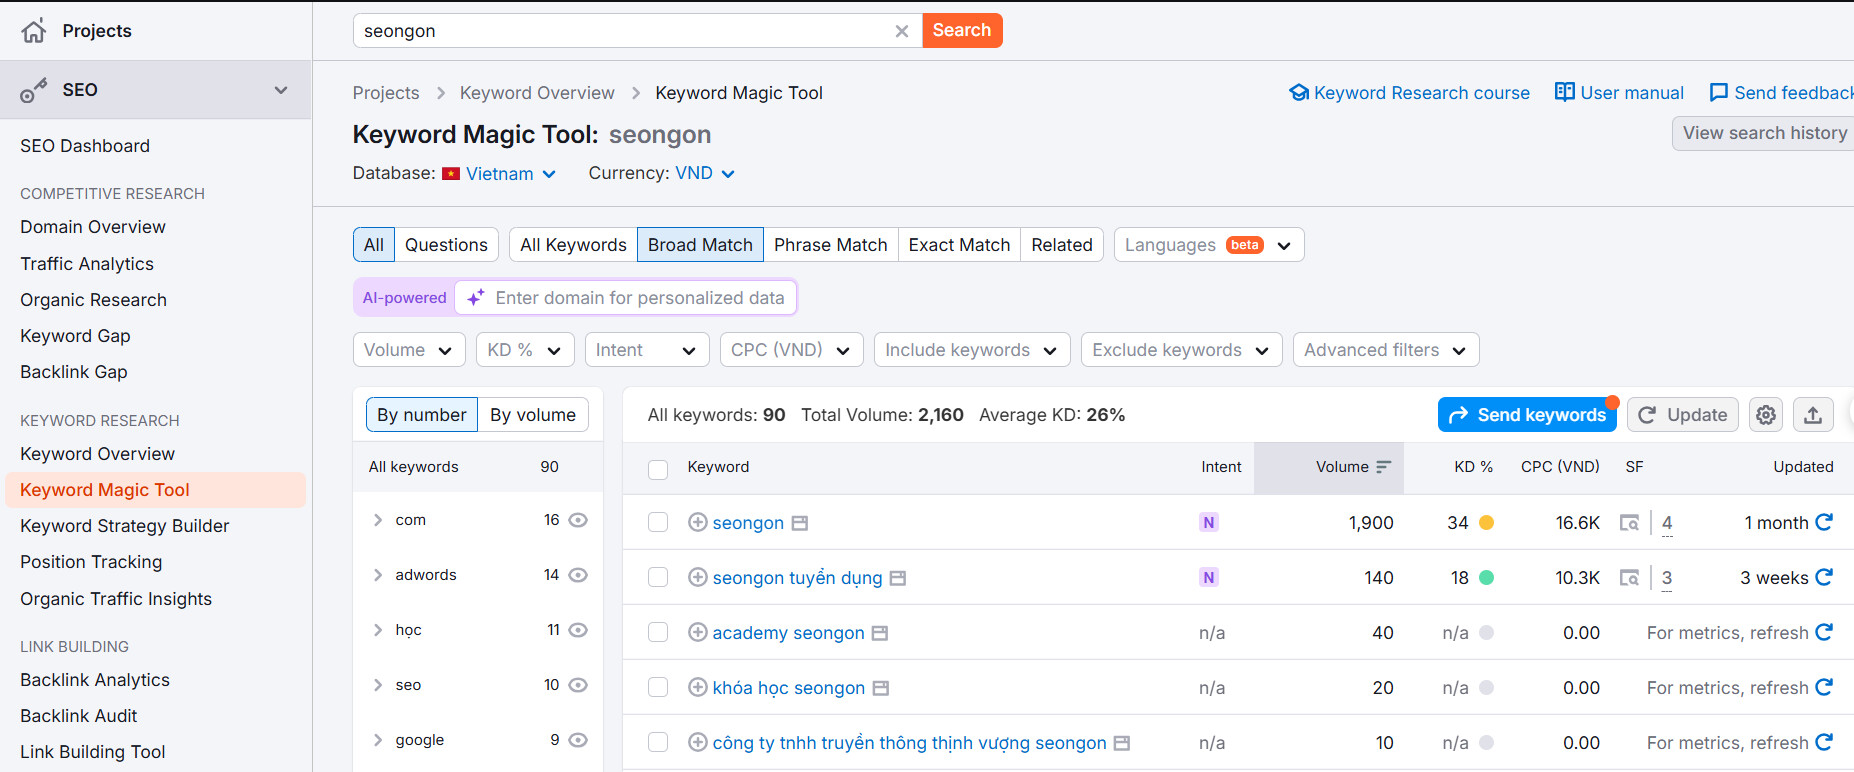This screenshot has height=772, width=1854.
Task: Click the Update button
Action: (x=1683, y=415)
